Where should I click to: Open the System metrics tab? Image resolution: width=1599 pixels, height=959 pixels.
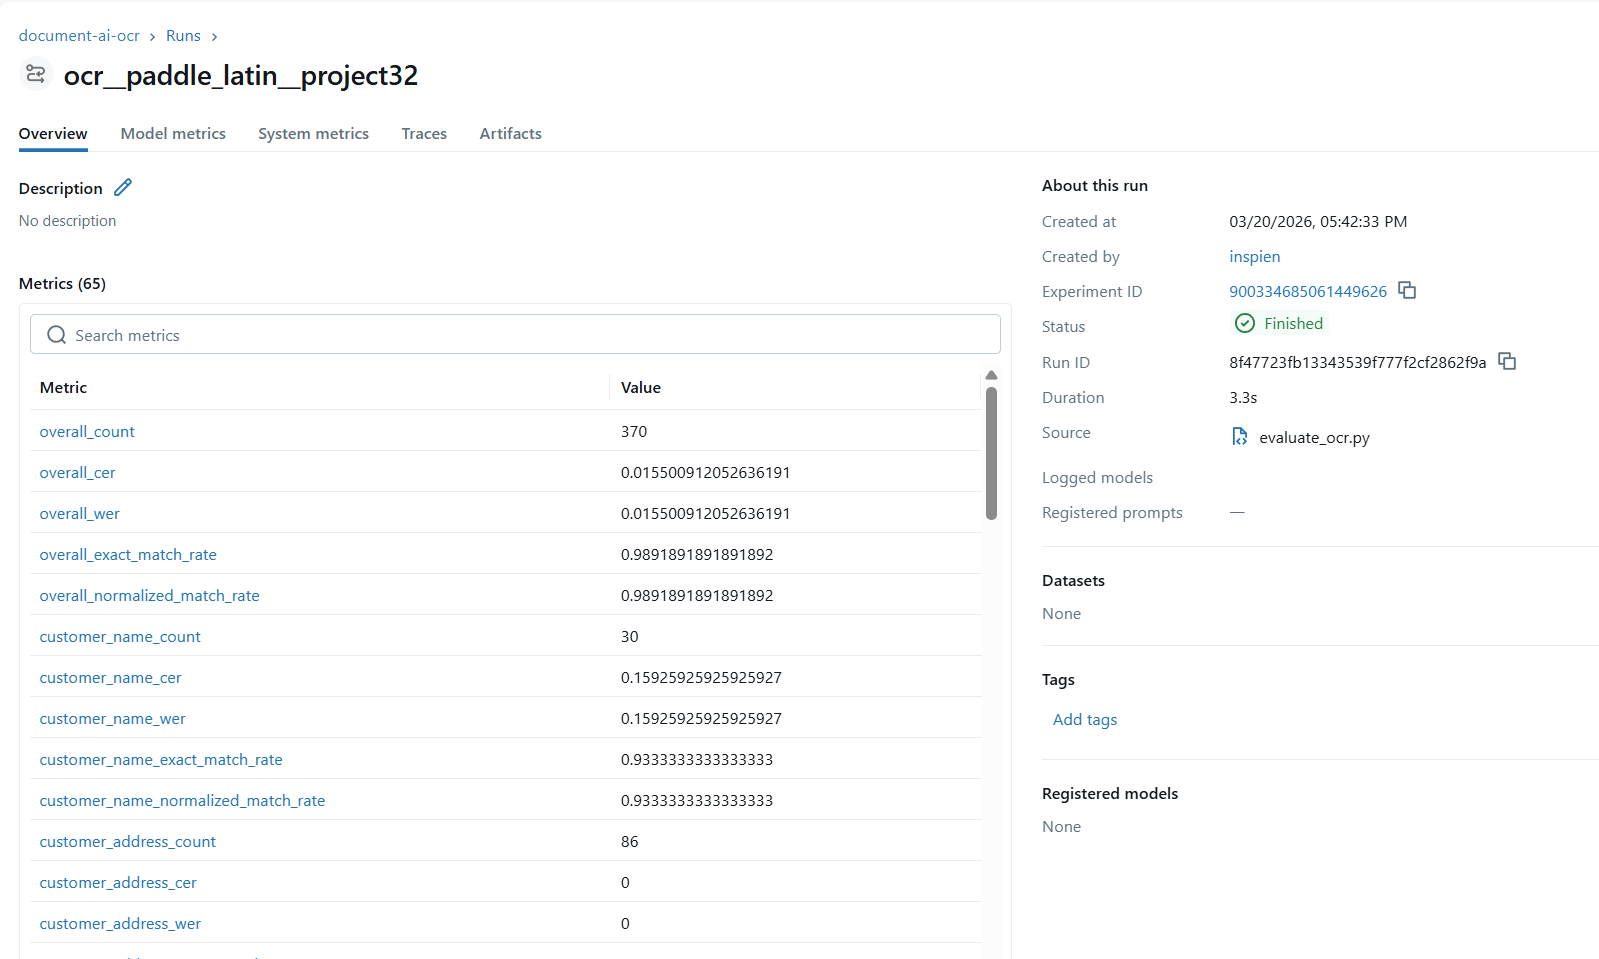coord(313,134)
